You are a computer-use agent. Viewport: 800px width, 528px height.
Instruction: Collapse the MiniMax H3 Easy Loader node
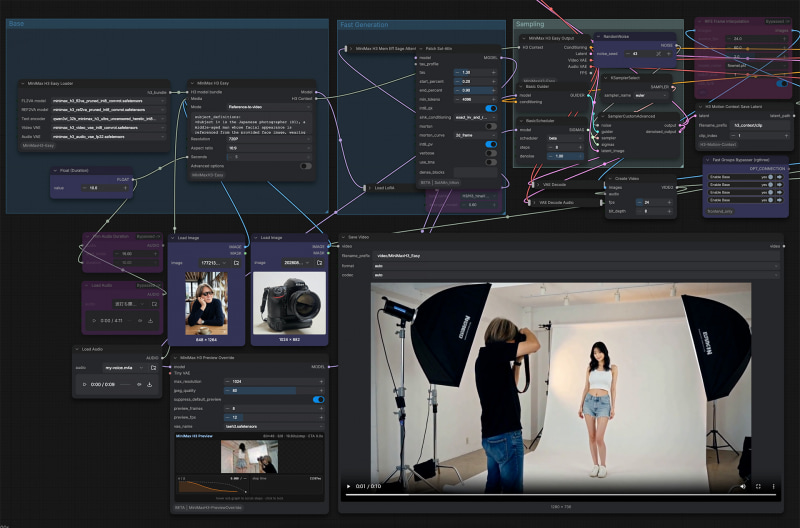tap(22, 83)
